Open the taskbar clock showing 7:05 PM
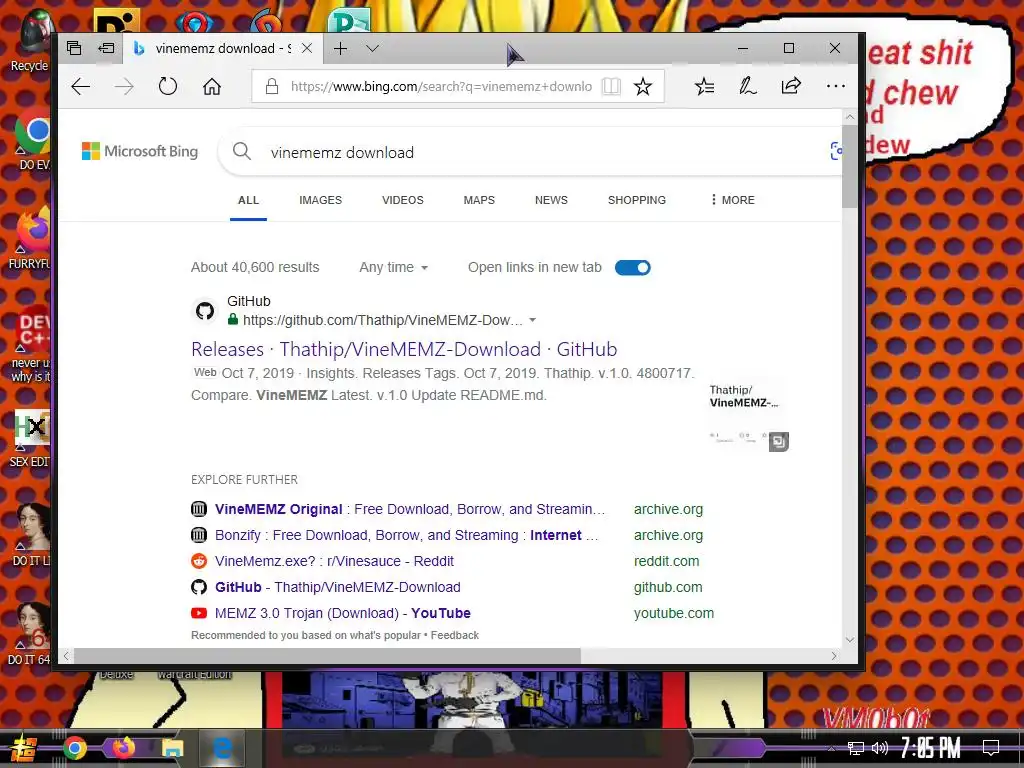Screen dimensions: 1024x768 click(x=931, y=748)
